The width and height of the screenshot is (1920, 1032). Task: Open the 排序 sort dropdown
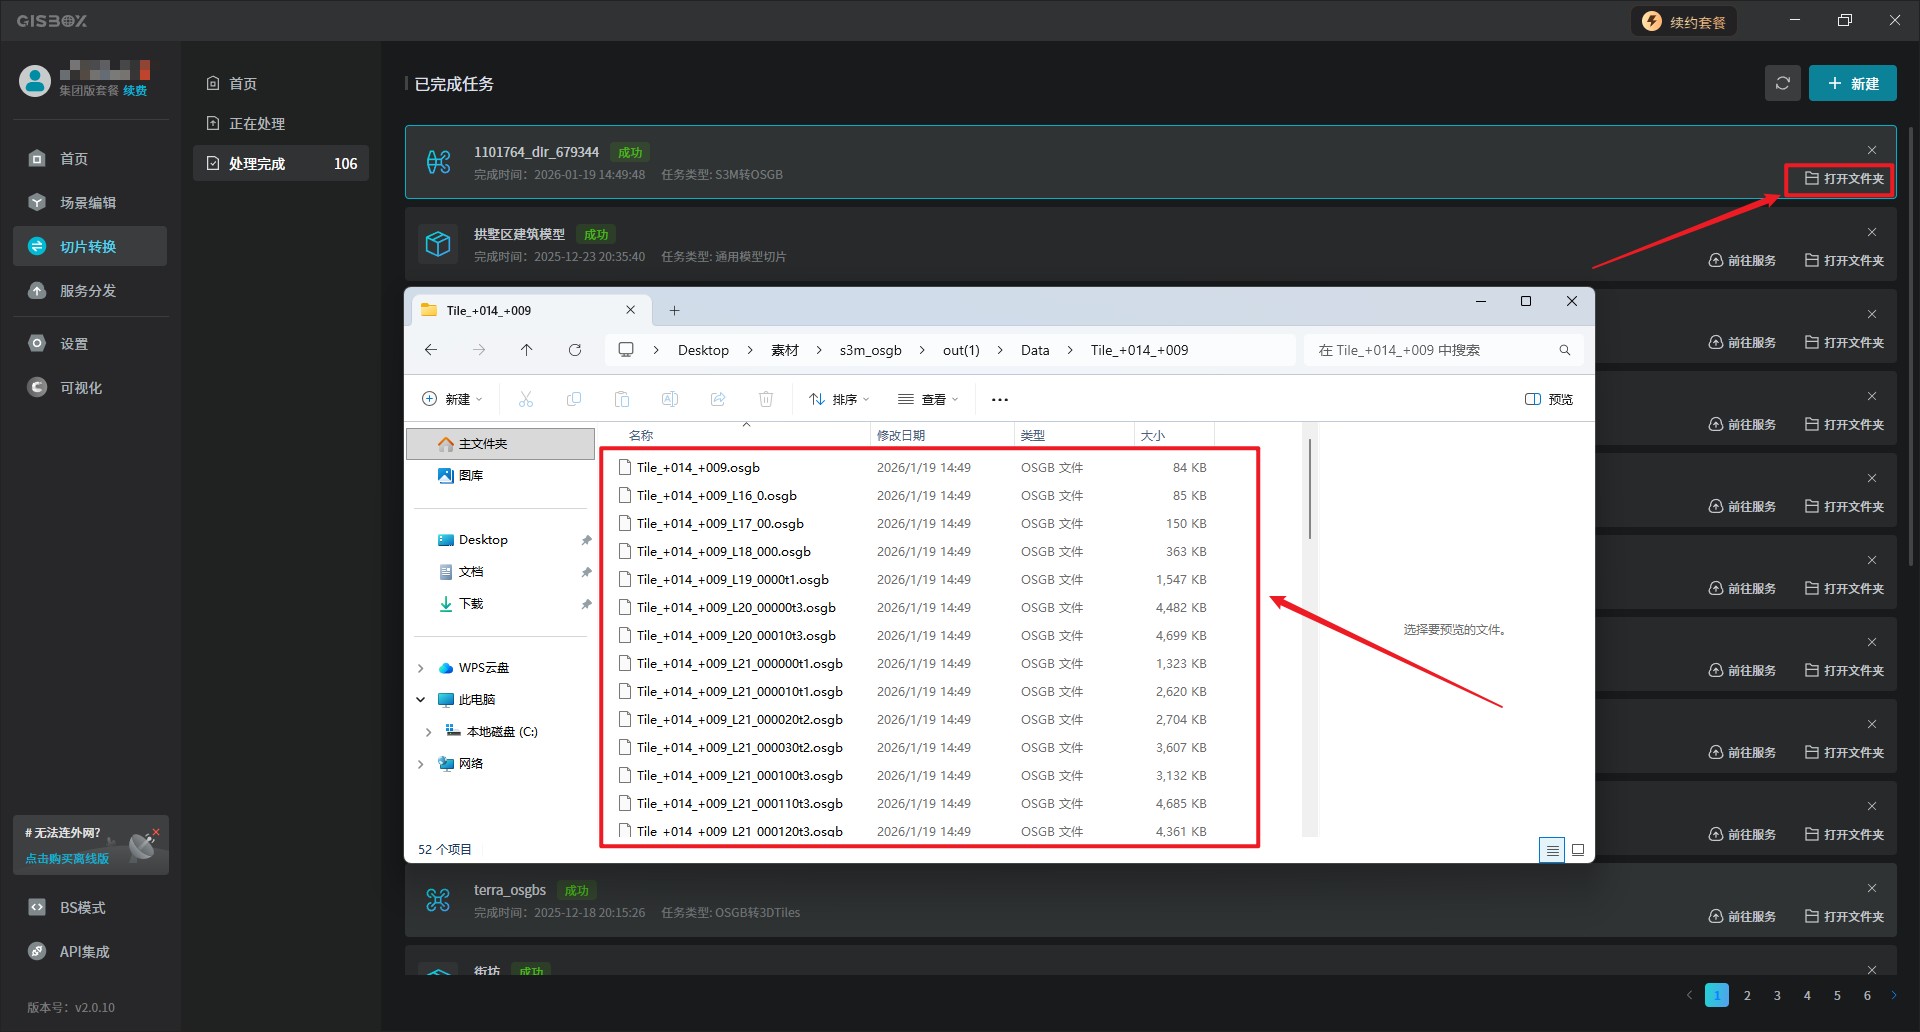tap(839, 399)
